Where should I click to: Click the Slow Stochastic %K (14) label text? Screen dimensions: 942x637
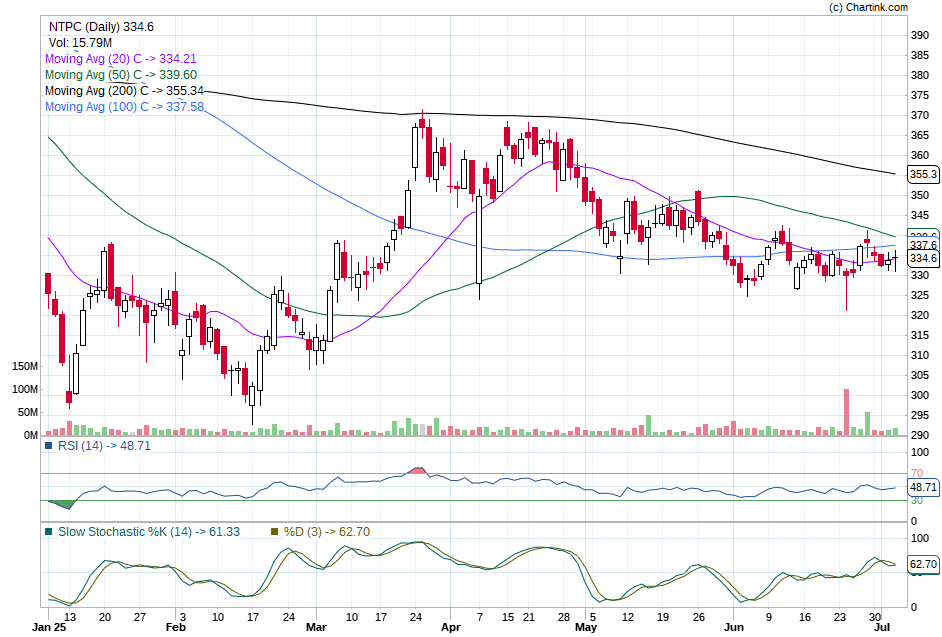click(x=148, y=532)
